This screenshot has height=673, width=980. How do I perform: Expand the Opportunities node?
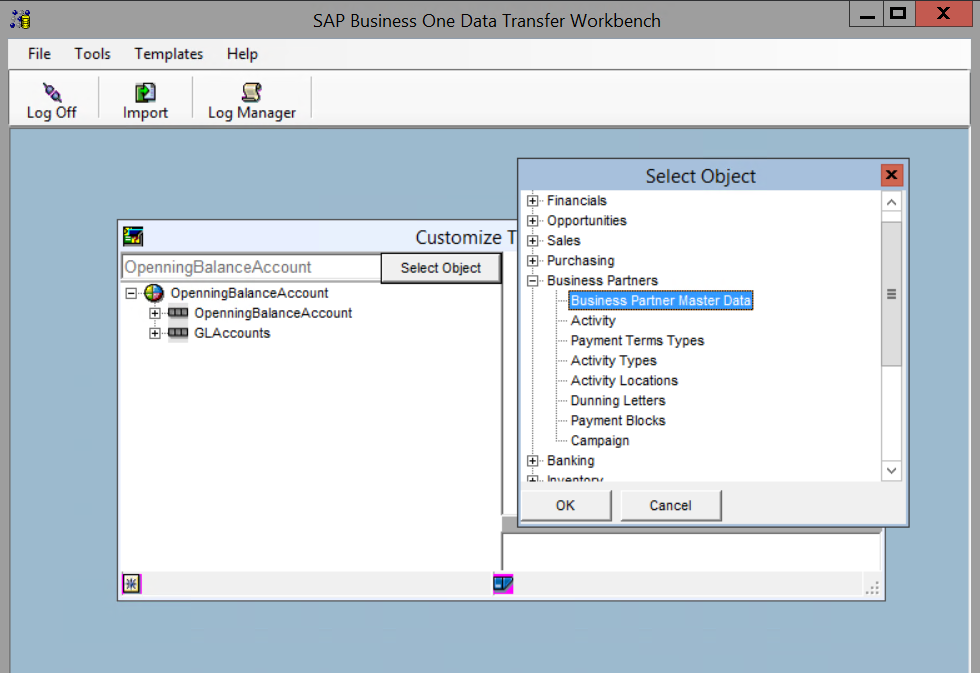(x=532, y=221)
